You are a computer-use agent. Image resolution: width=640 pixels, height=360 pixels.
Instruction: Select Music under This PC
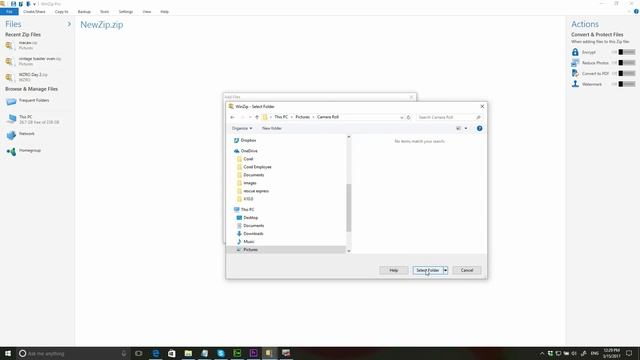pos(245,242)
